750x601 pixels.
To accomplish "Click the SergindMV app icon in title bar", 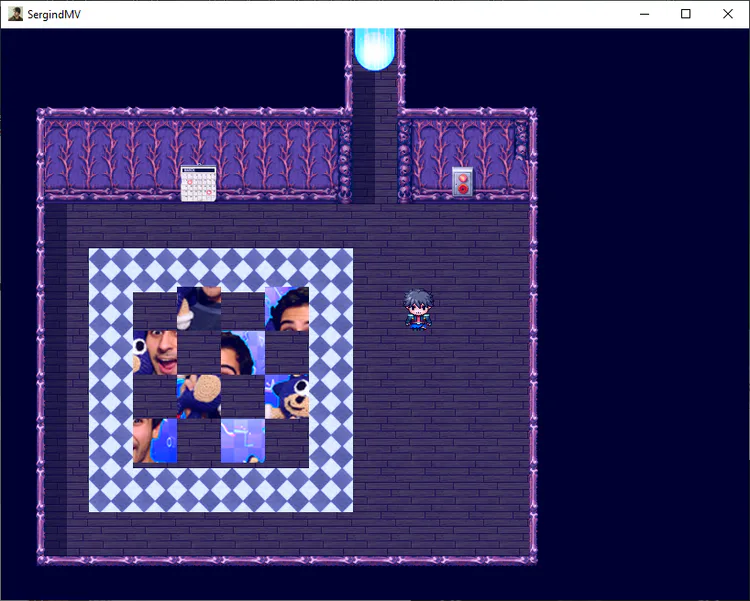I will click(15, 14).
